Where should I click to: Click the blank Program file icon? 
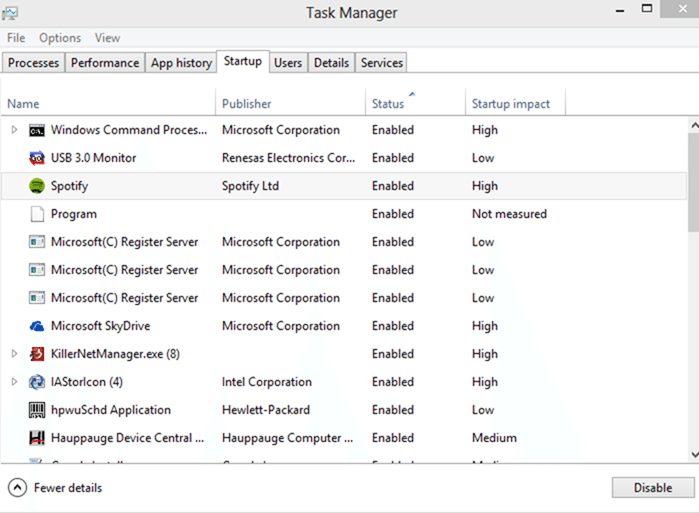tap(37, 214)
